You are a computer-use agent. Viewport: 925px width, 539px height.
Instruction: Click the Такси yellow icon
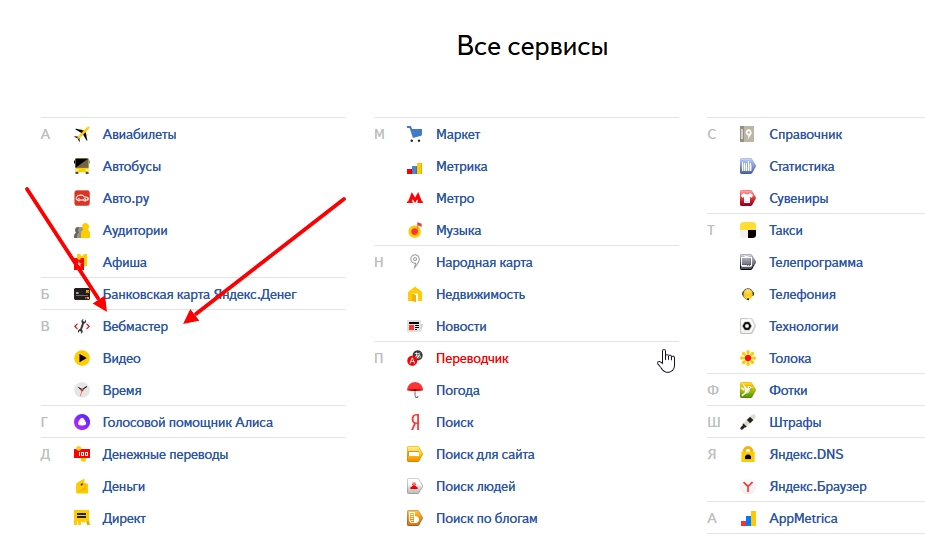click(x=747, y=231)
